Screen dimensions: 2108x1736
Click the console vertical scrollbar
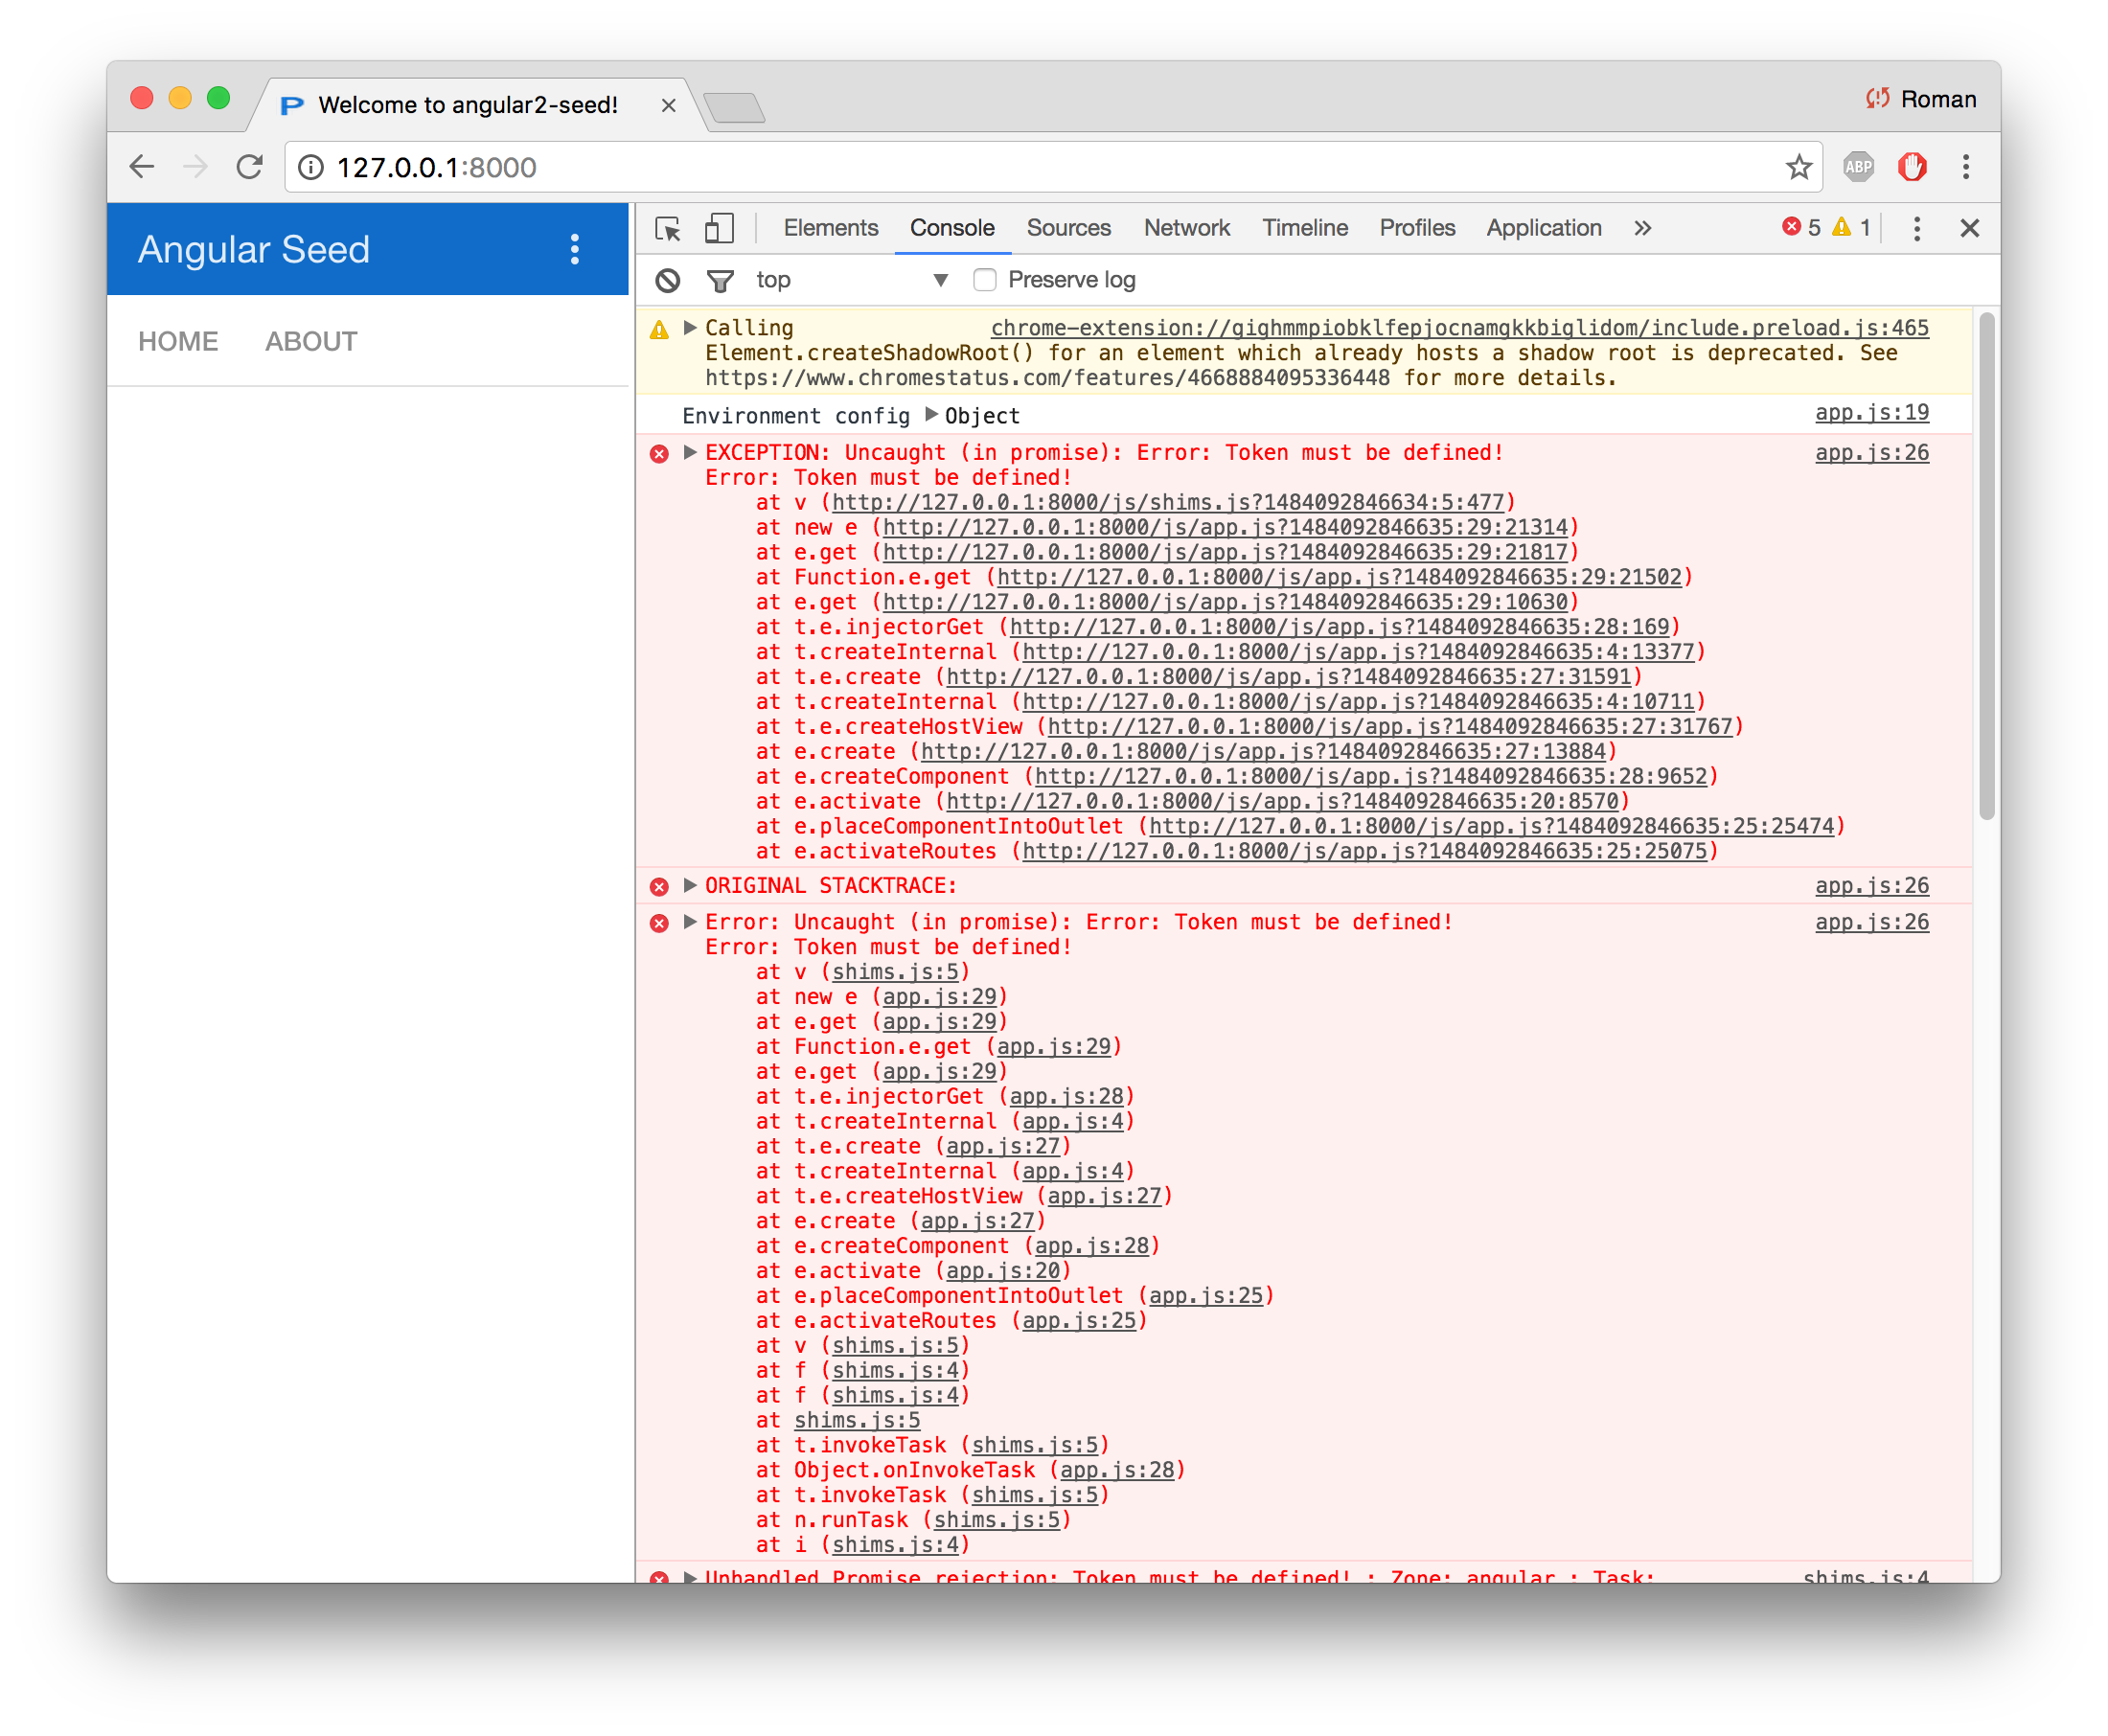pos(1986,566)
